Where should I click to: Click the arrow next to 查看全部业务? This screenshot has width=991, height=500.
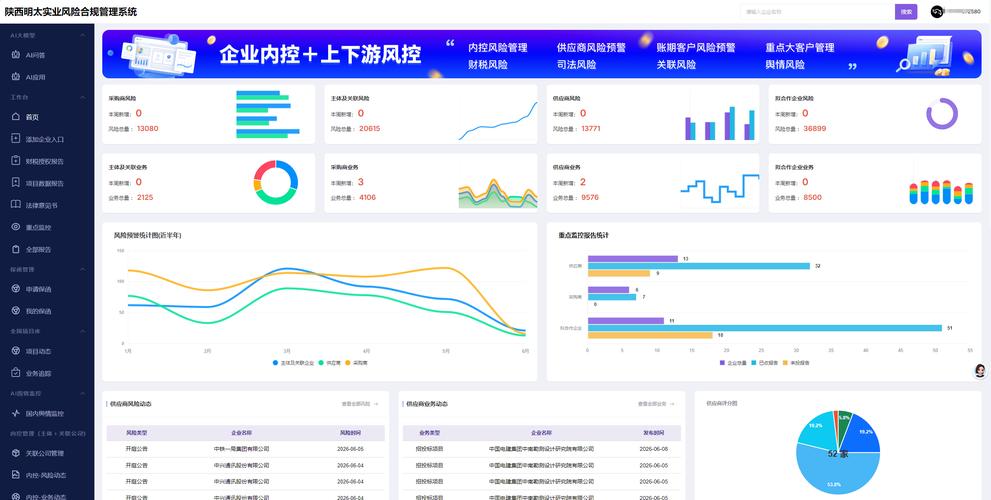672,403
